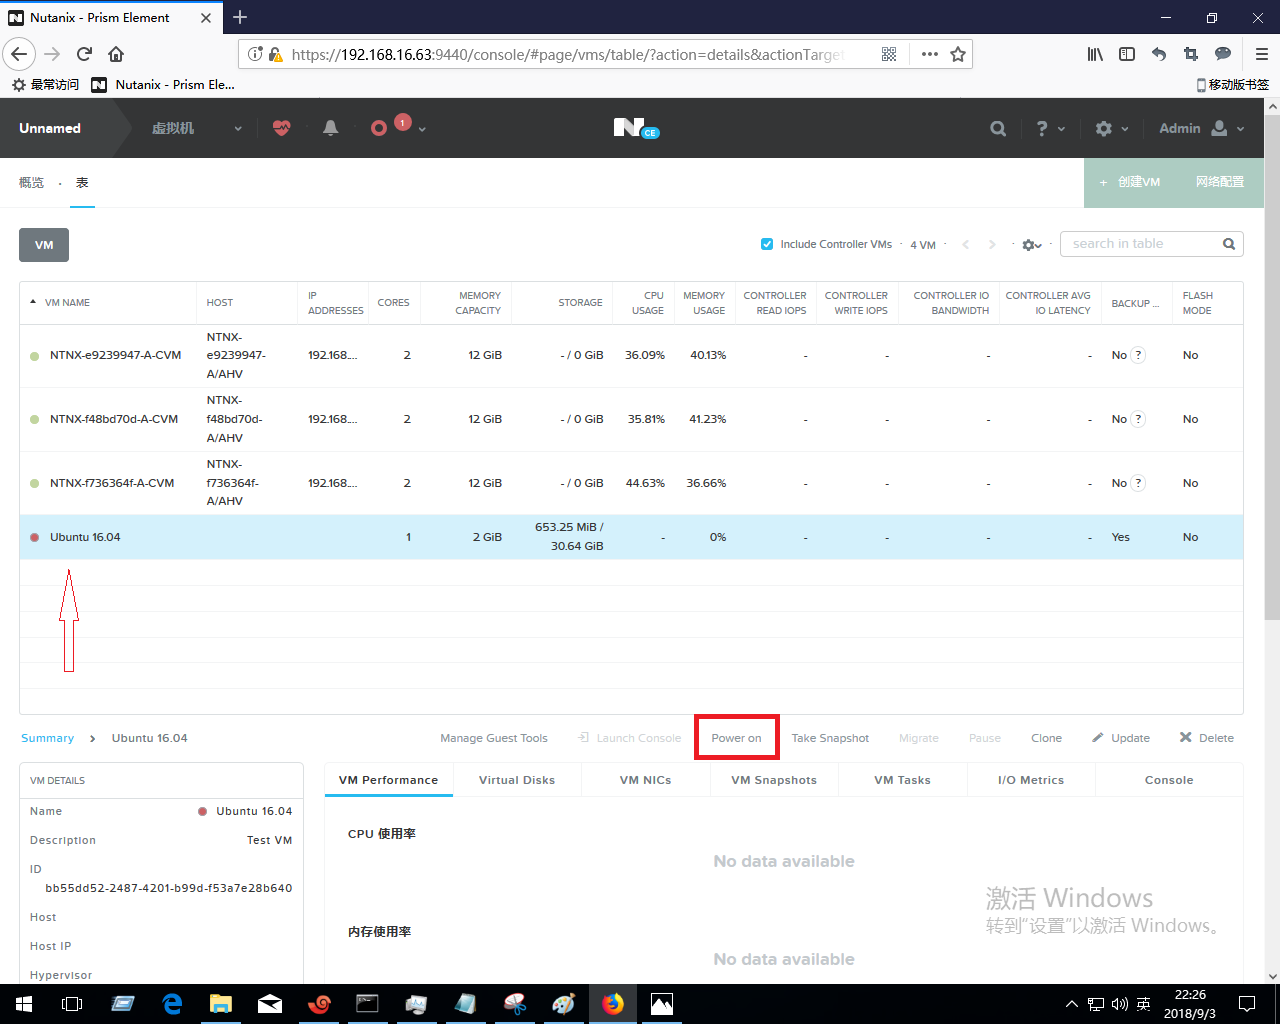Open the Admin user menu
The width and height of the screenshot is (1280, 1024).
click(x=1202, y=128)
